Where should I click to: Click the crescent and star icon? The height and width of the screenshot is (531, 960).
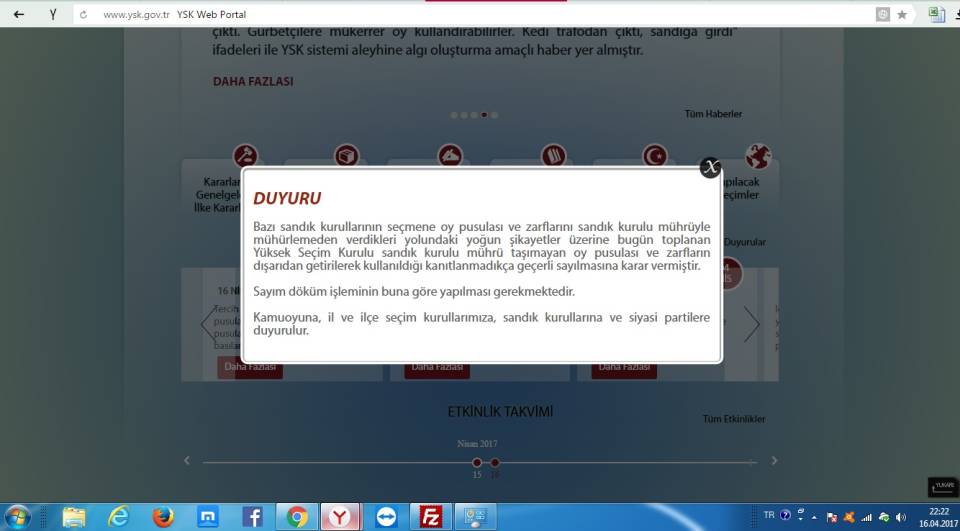click(655, 156)
